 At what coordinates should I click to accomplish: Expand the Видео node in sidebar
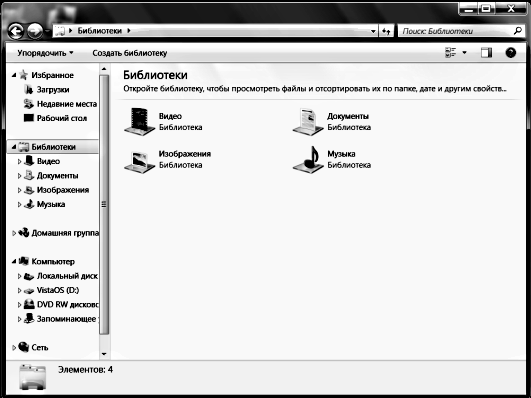click(x=19, y=162)
